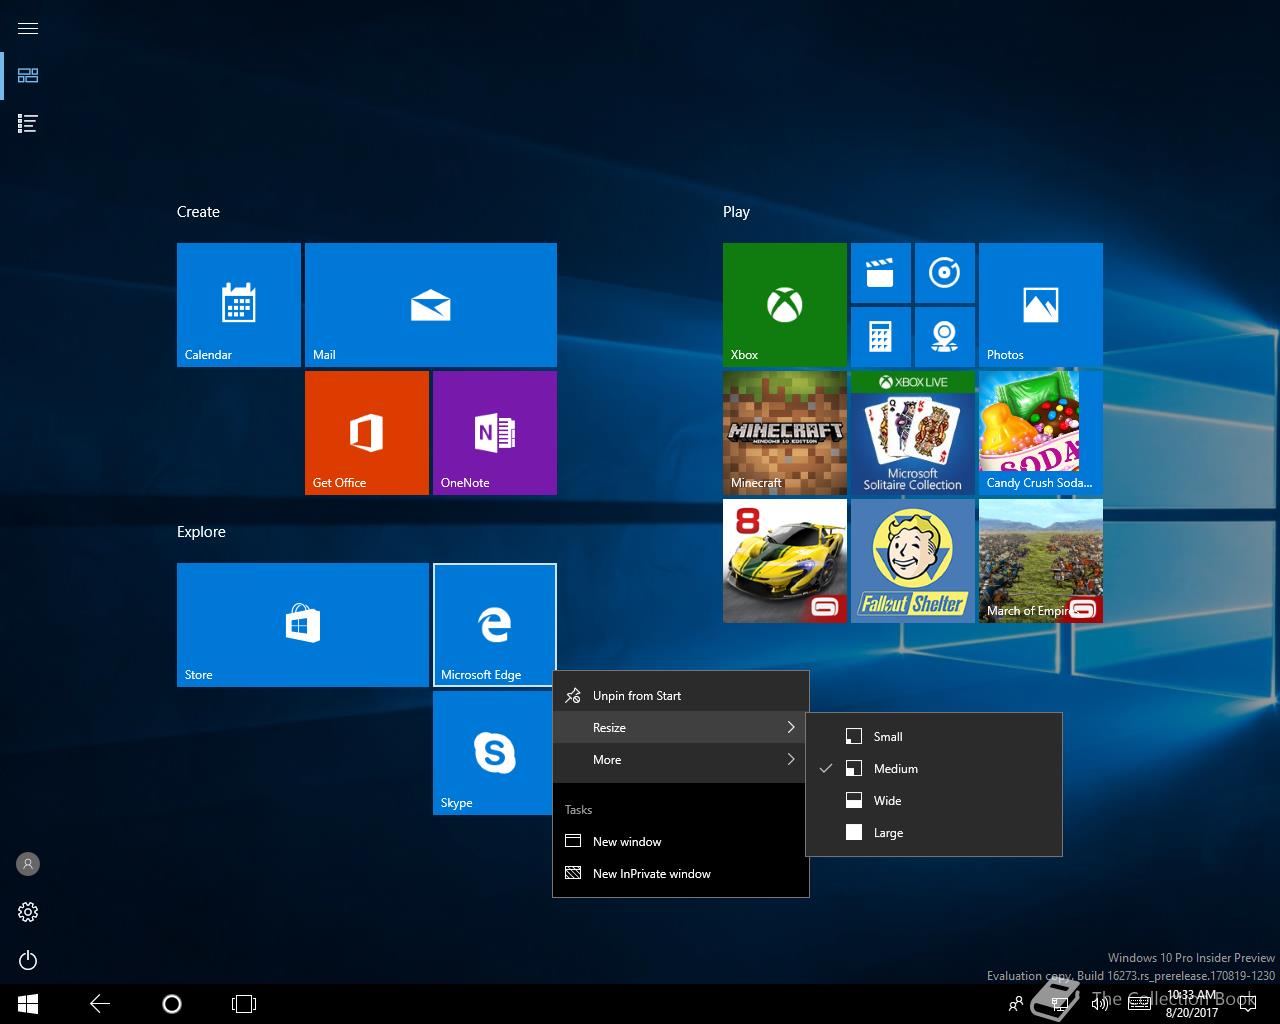1280x1024 pixels.
Task: Open Settings from the Start sidebar
Action: (27, 912)
